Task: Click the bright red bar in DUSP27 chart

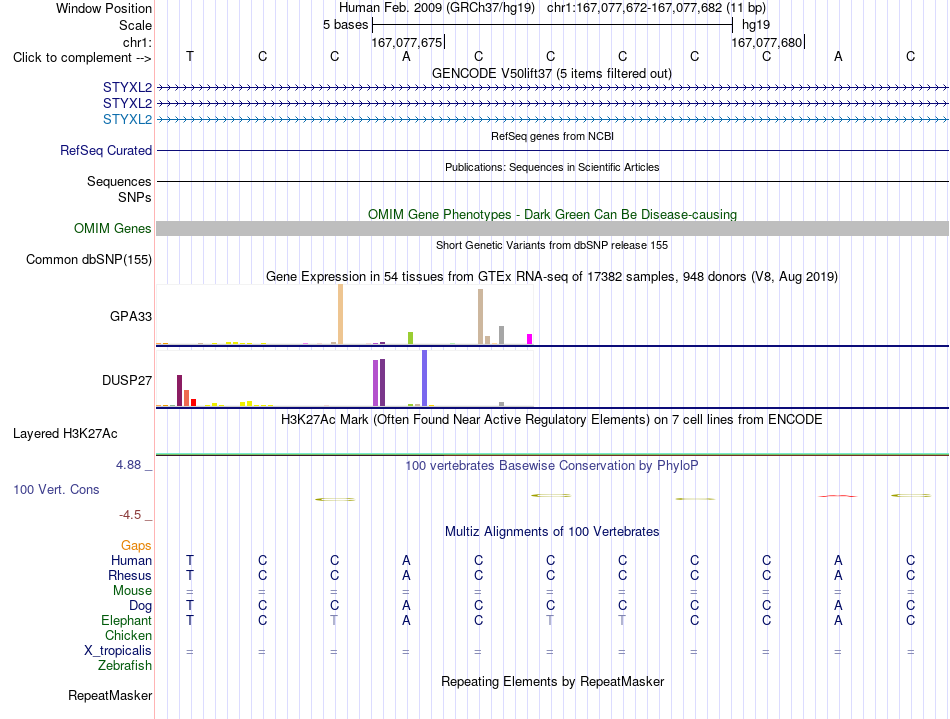Action: pyautogui.click(x=193, y=402)
